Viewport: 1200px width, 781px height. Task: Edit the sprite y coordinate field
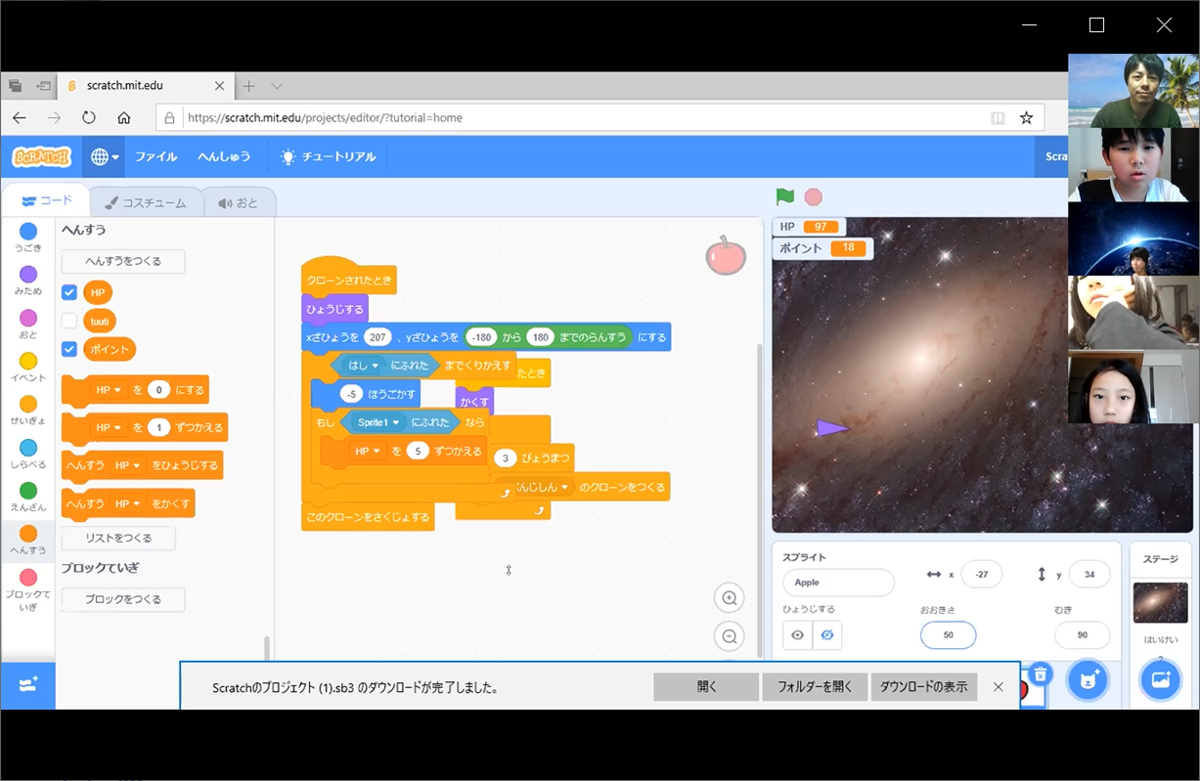pyautogui.click(x=1089, y=574)
